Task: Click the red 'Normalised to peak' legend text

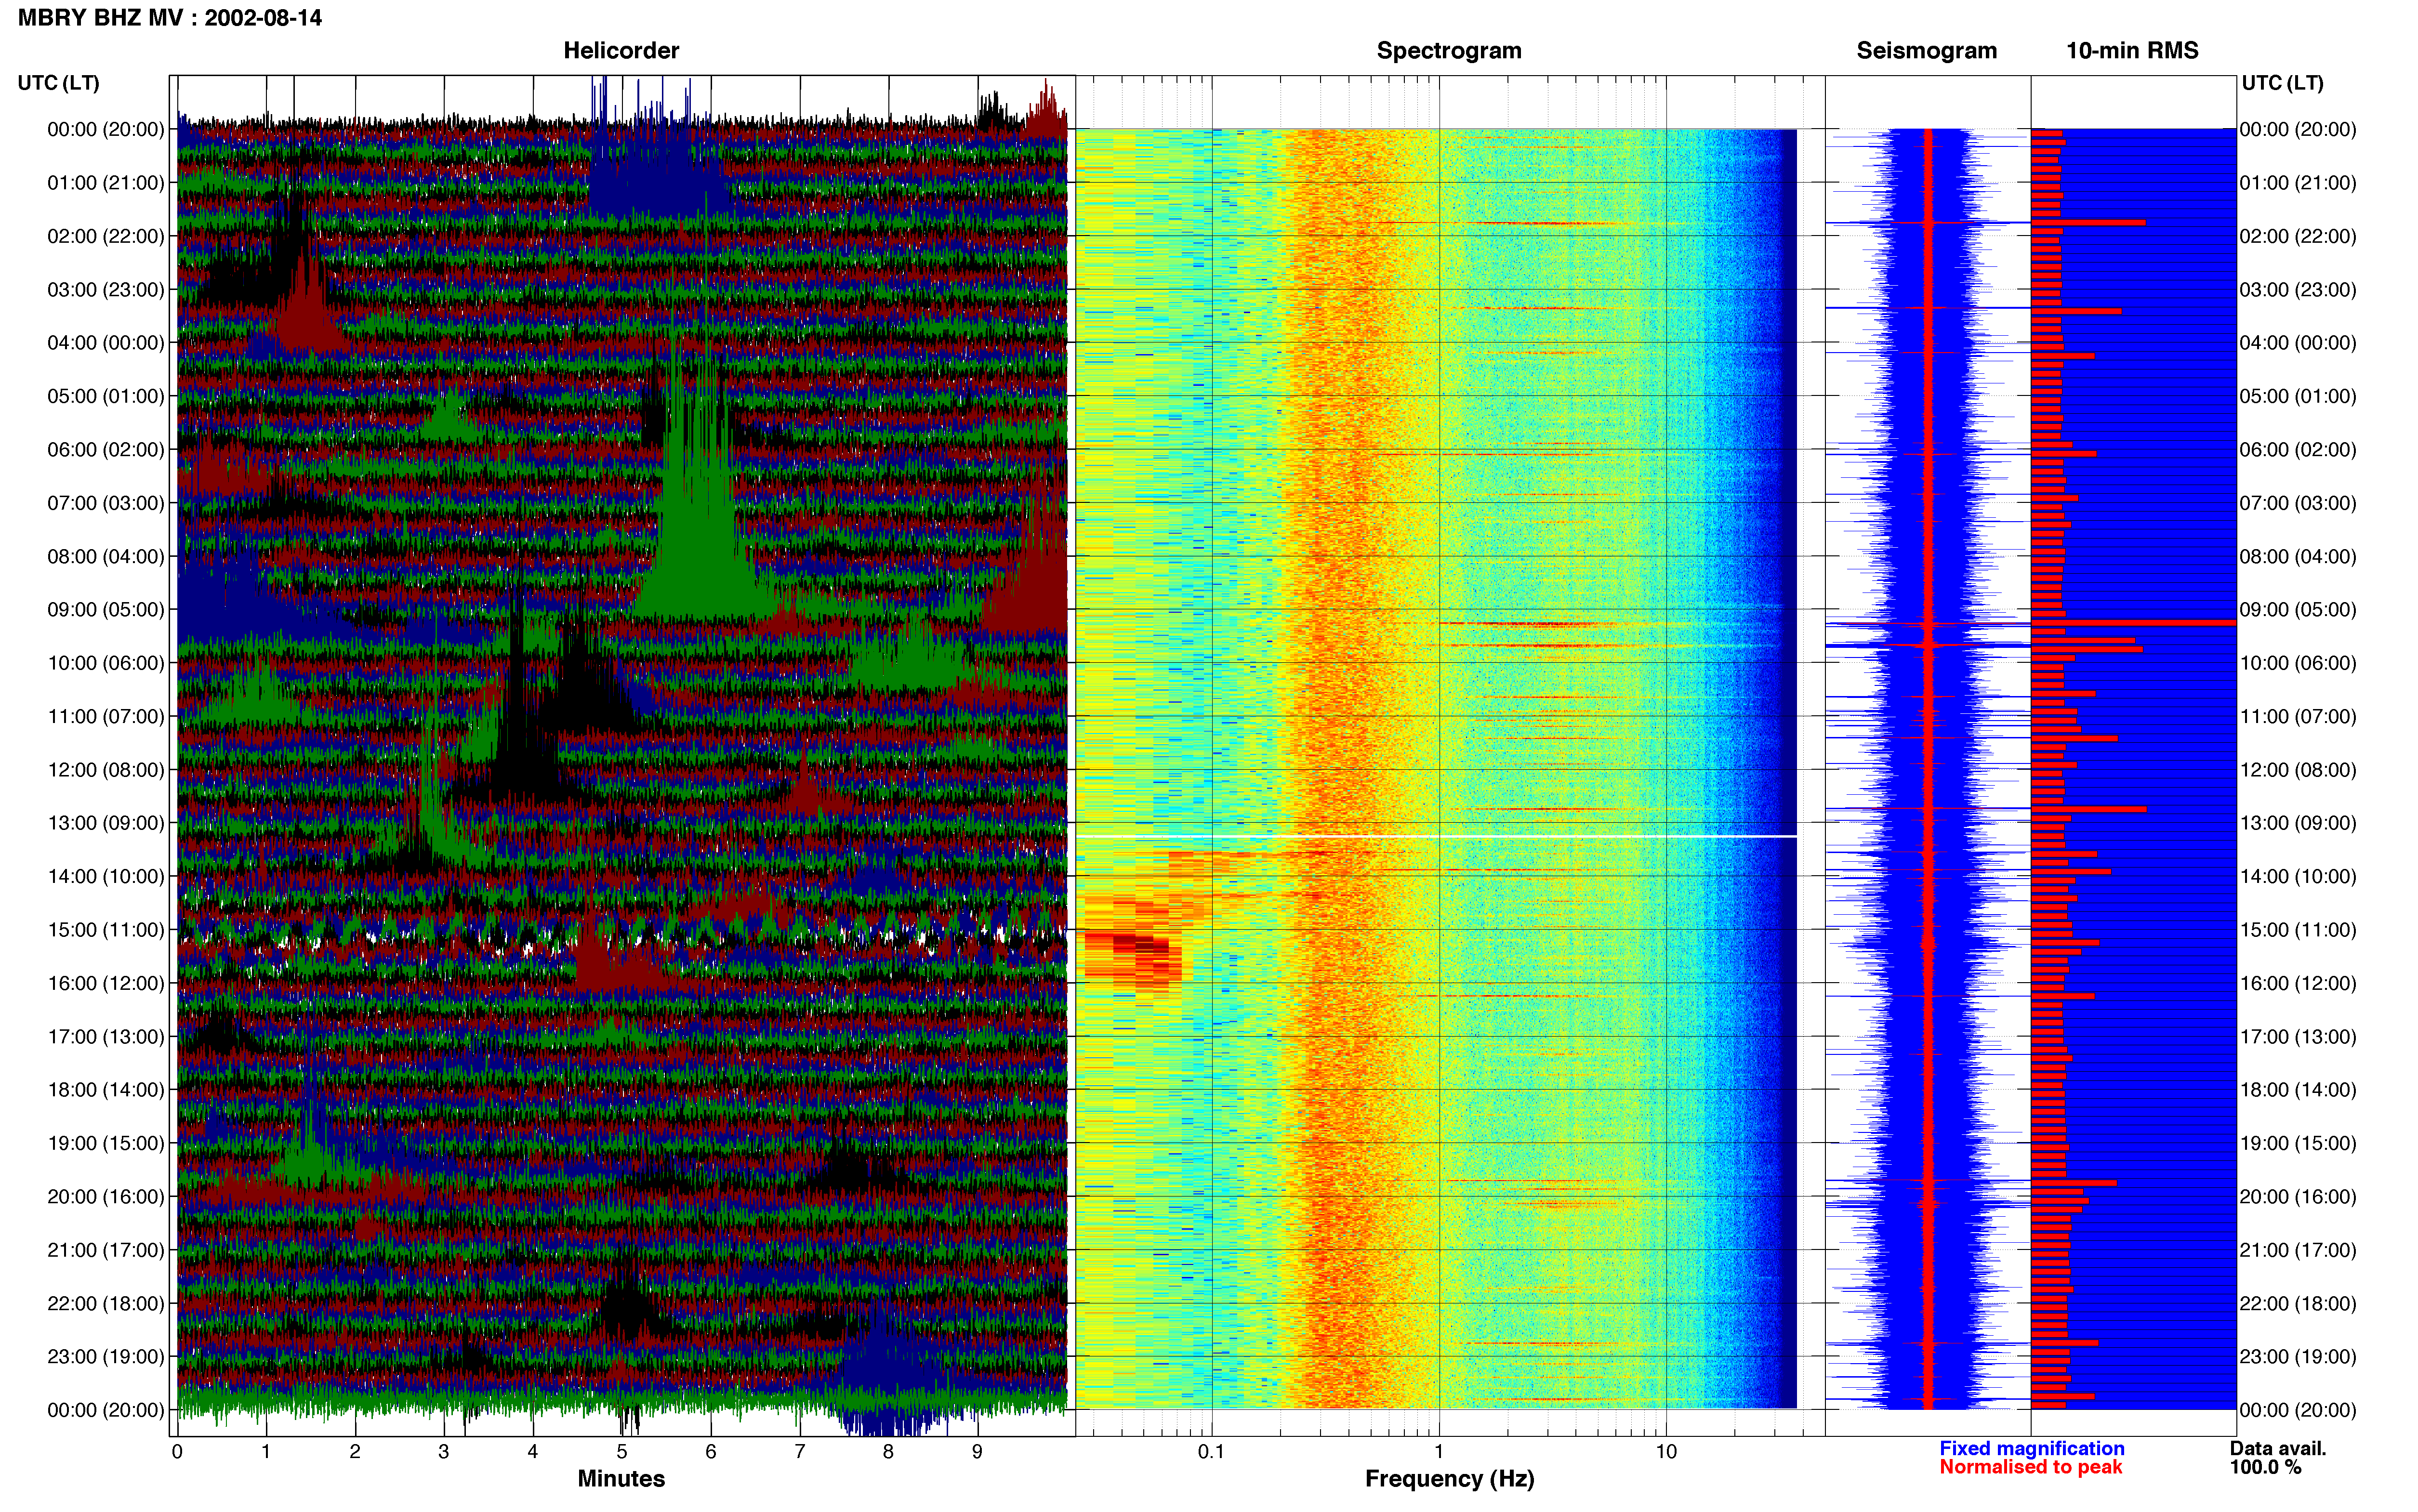Action: coord(2030,1467)
